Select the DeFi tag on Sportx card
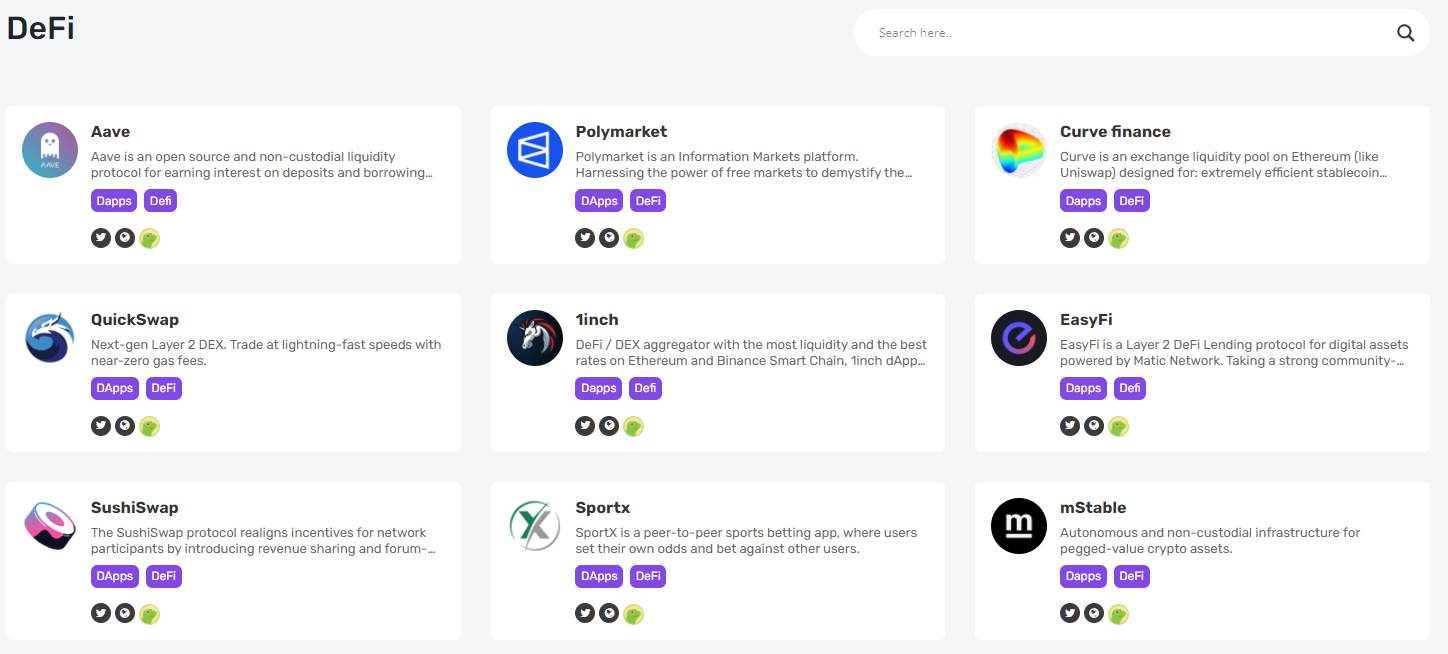The width and height of the screenshot is (1448, 654). (x=648, y=577)
